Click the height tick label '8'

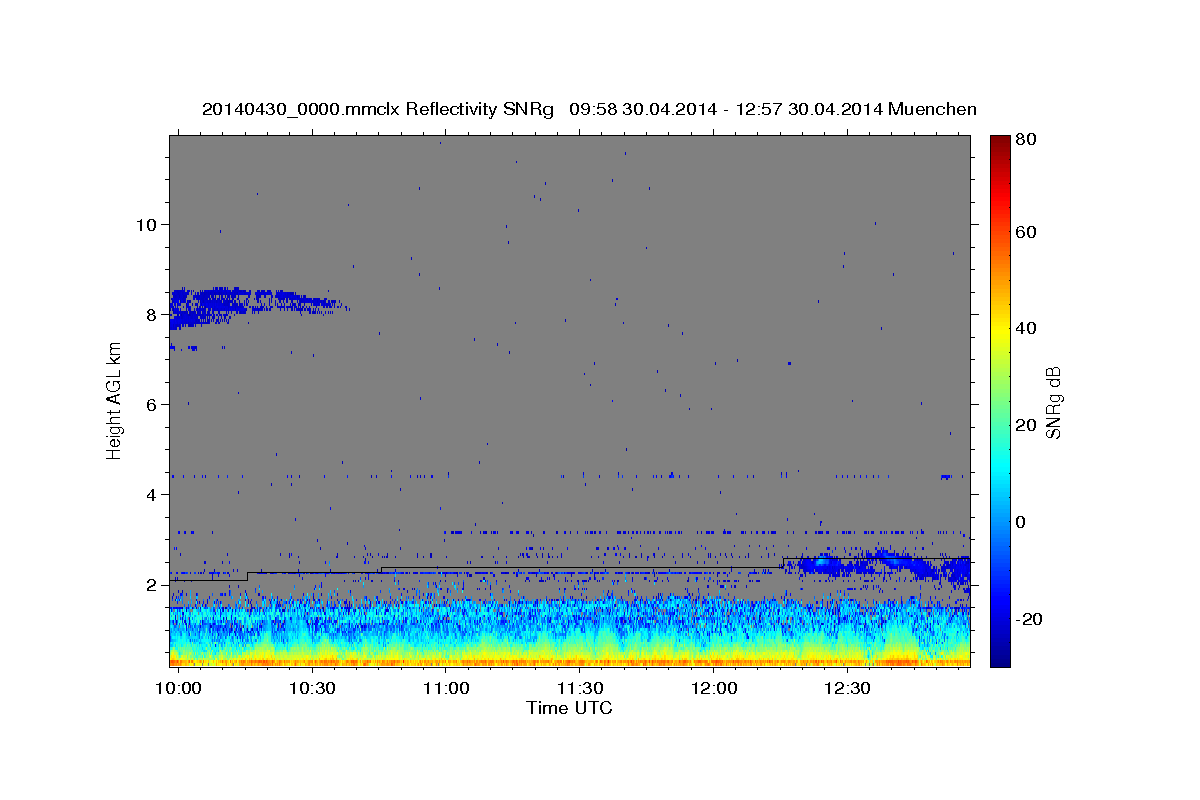tap(150, 314)
